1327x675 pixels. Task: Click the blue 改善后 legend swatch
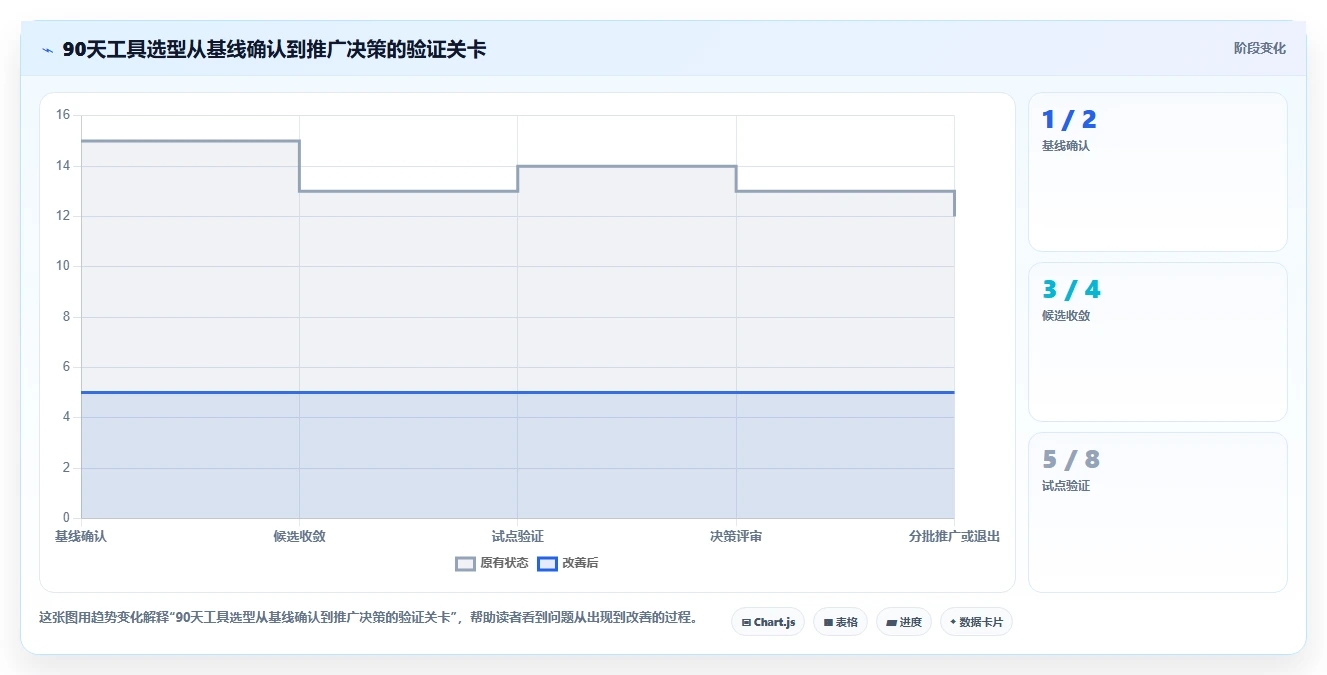(547, 563)
